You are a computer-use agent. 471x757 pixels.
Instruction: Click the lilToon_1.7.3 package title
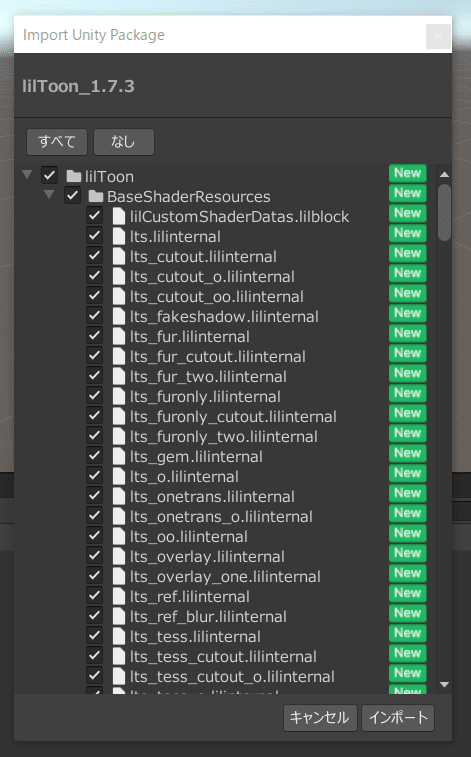78,86
